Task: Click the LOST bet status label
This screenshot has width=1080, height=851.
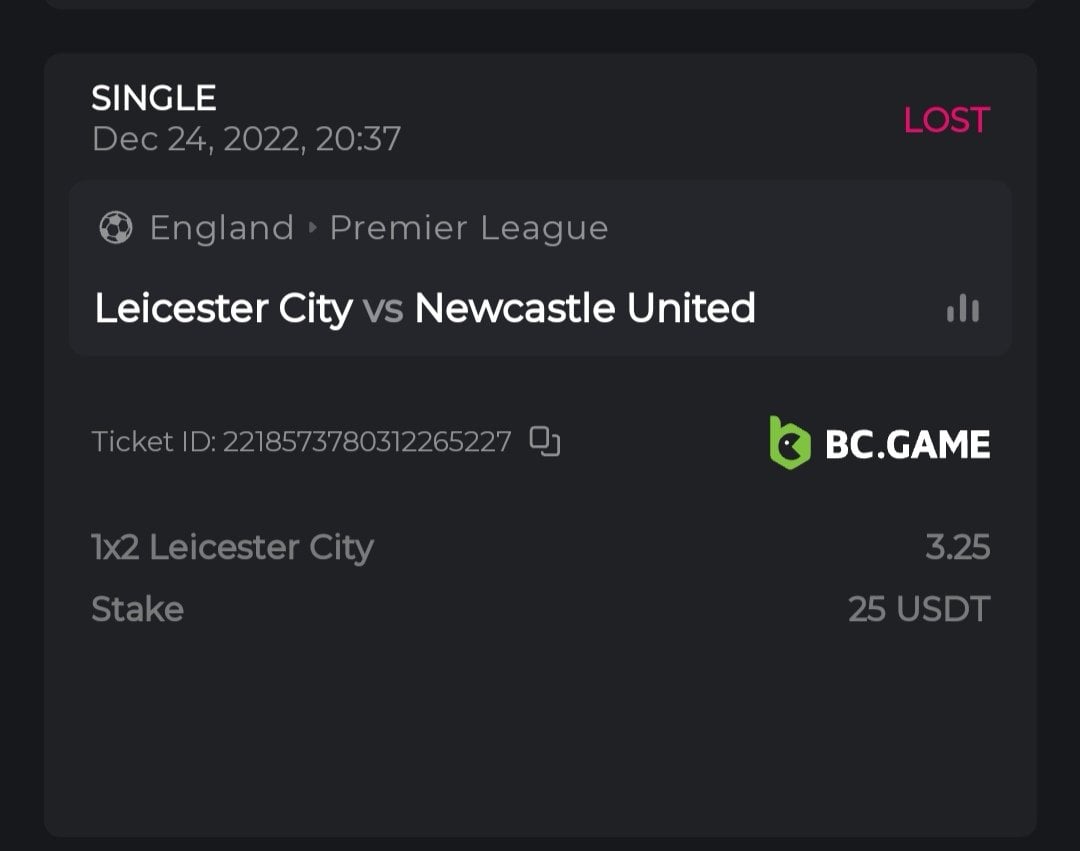Action: [x=946, y=120]
